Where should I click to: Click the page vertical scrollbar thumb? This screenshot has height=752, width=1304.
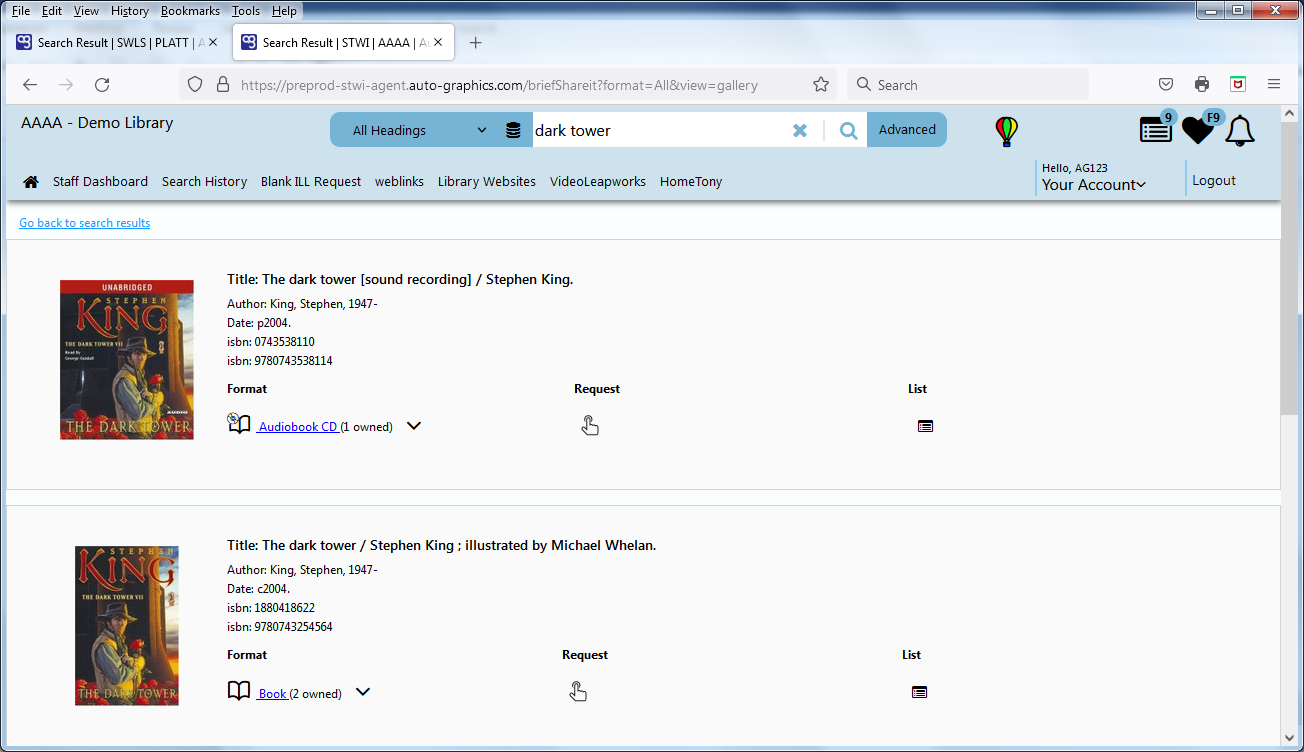[x=1288, y=270]
